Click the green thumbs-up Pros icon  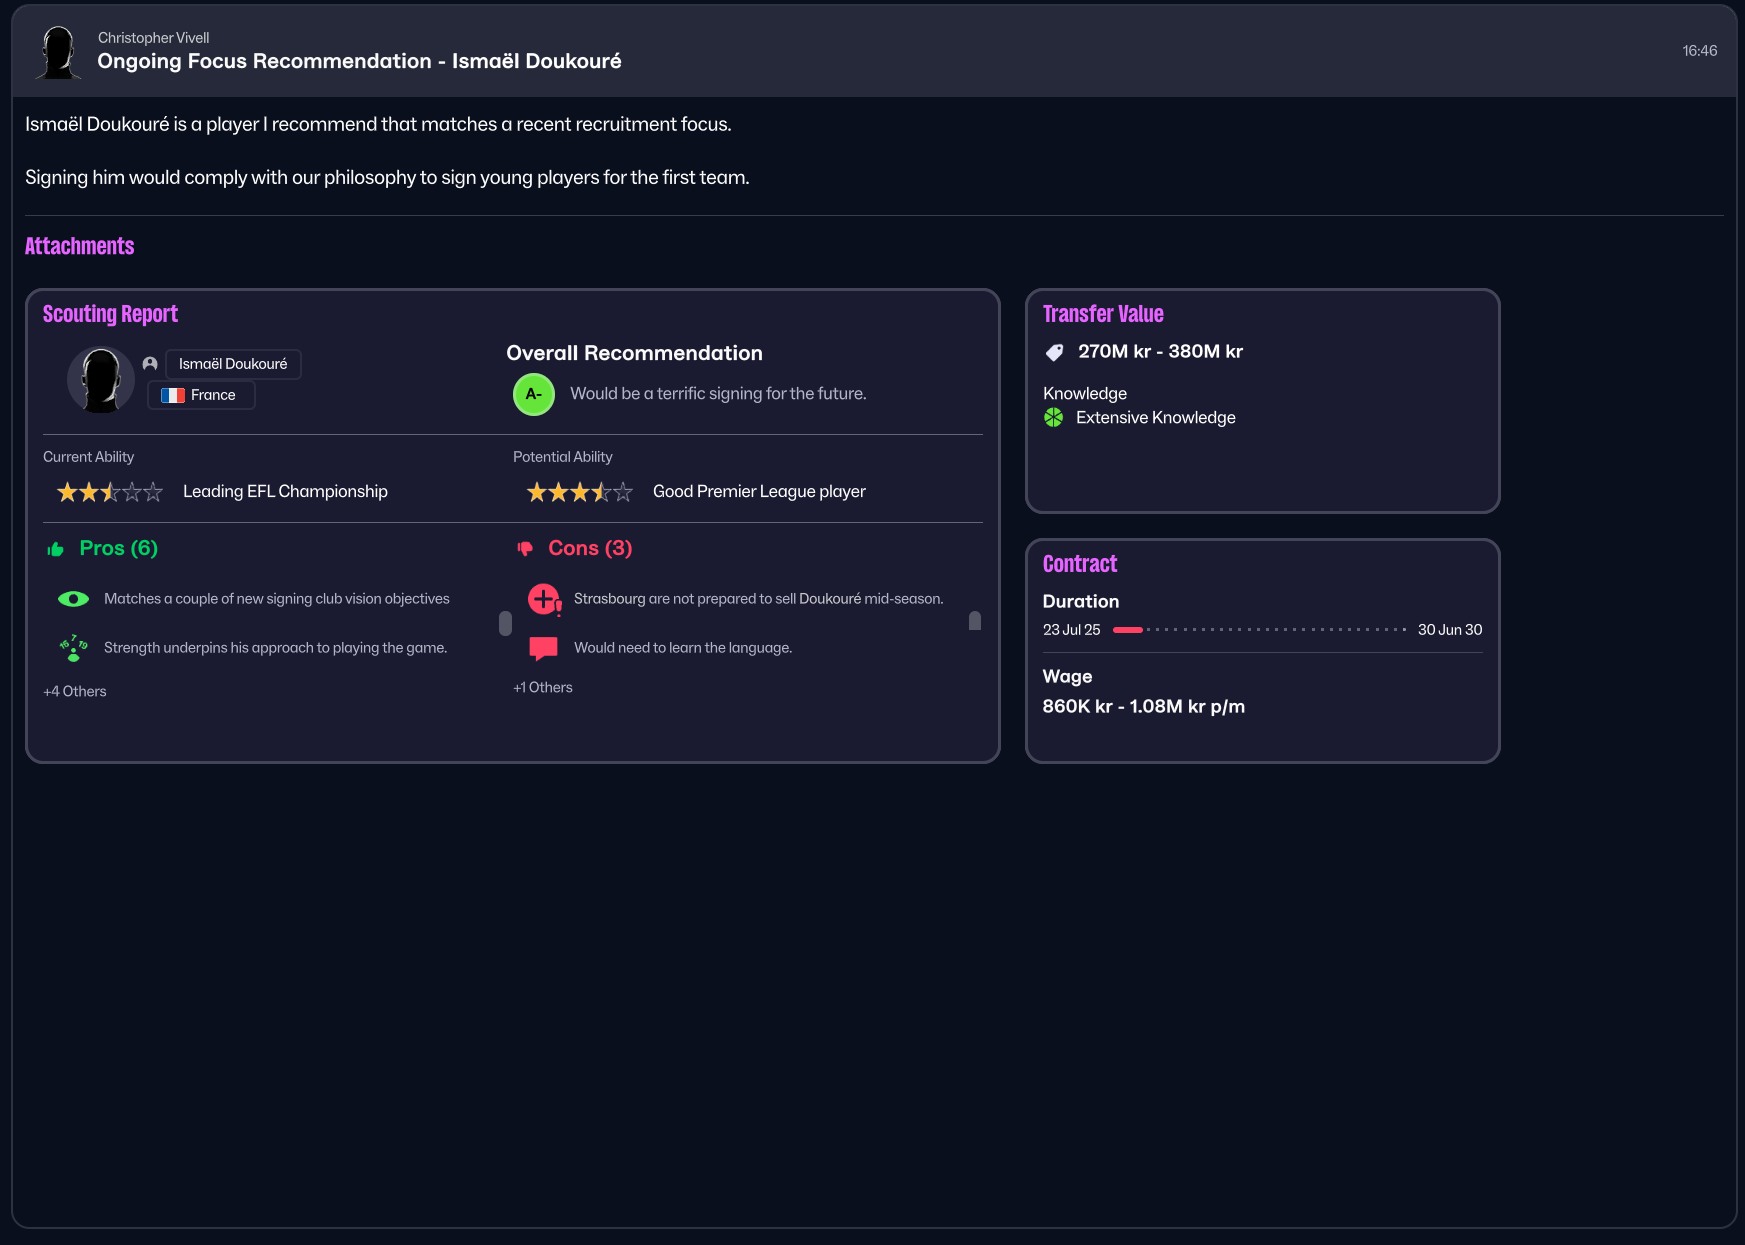56,549
